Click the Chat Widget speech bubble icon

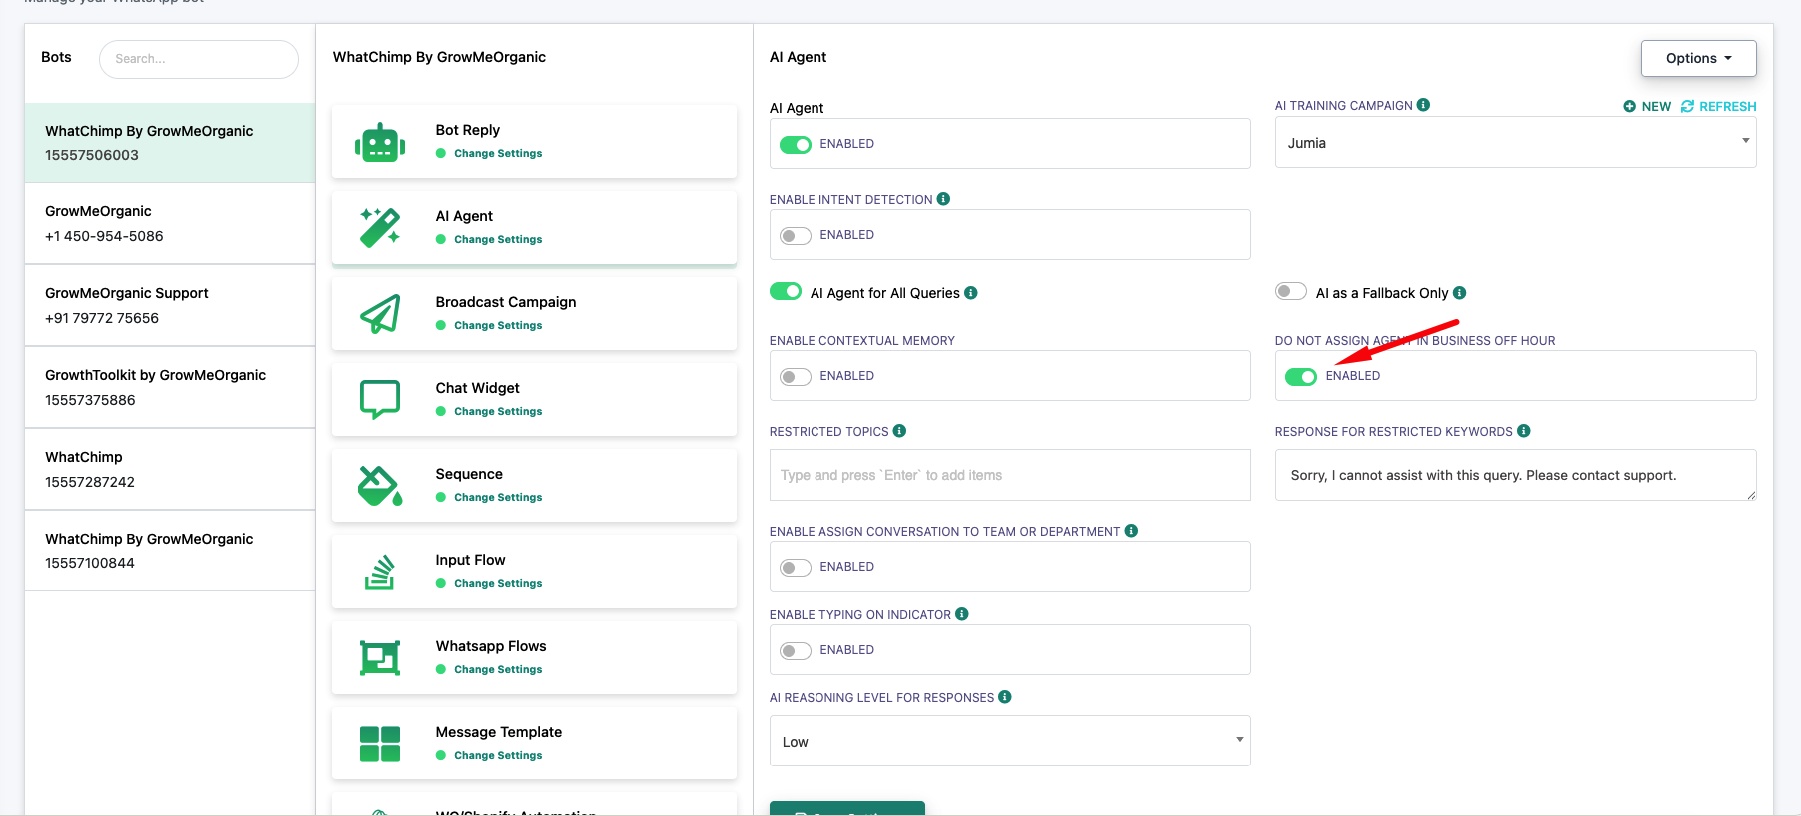[380, 400]
